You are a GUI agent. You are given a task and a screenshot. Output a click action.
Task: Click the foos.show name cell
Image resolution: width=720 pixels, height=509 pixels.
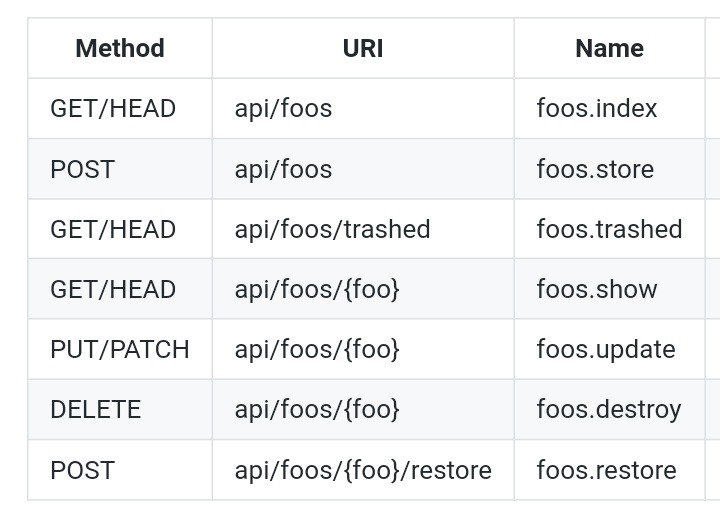click(609, 289)
